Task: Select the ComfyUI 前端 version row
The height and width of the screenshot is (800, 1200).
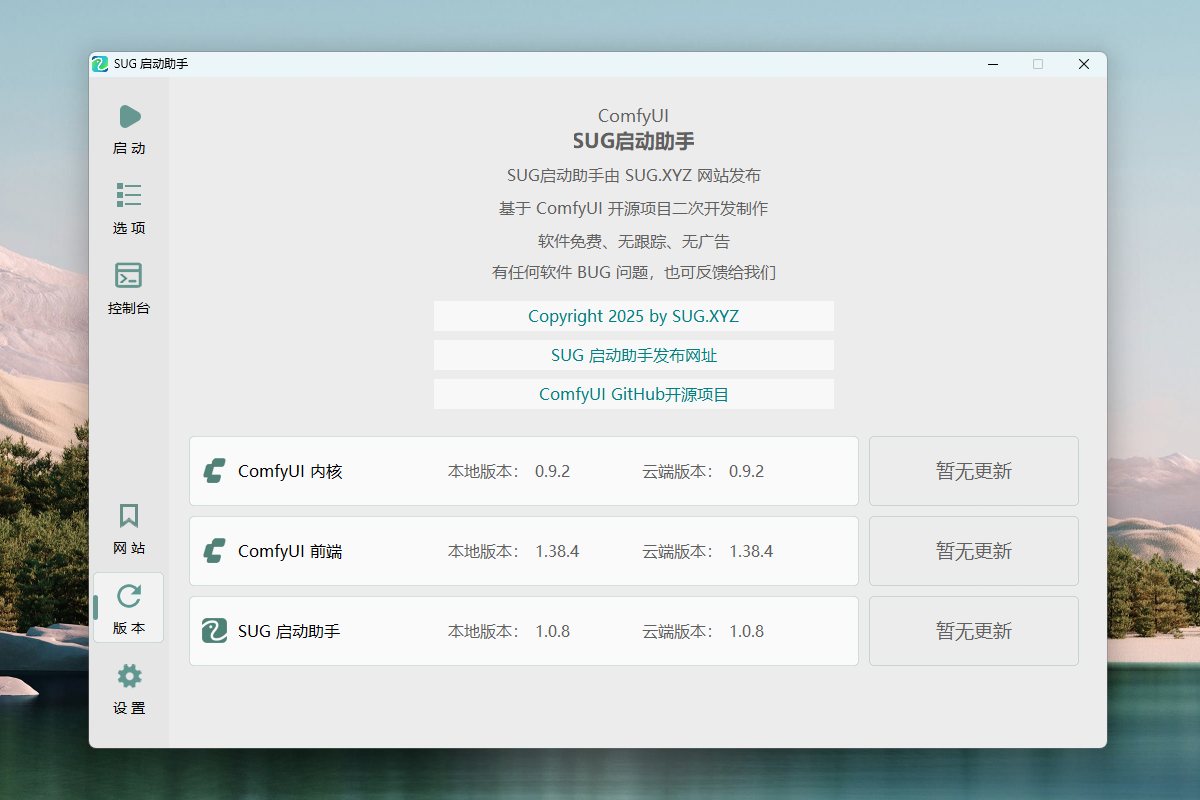Action: pyautogui.click(x=523, y=551)
